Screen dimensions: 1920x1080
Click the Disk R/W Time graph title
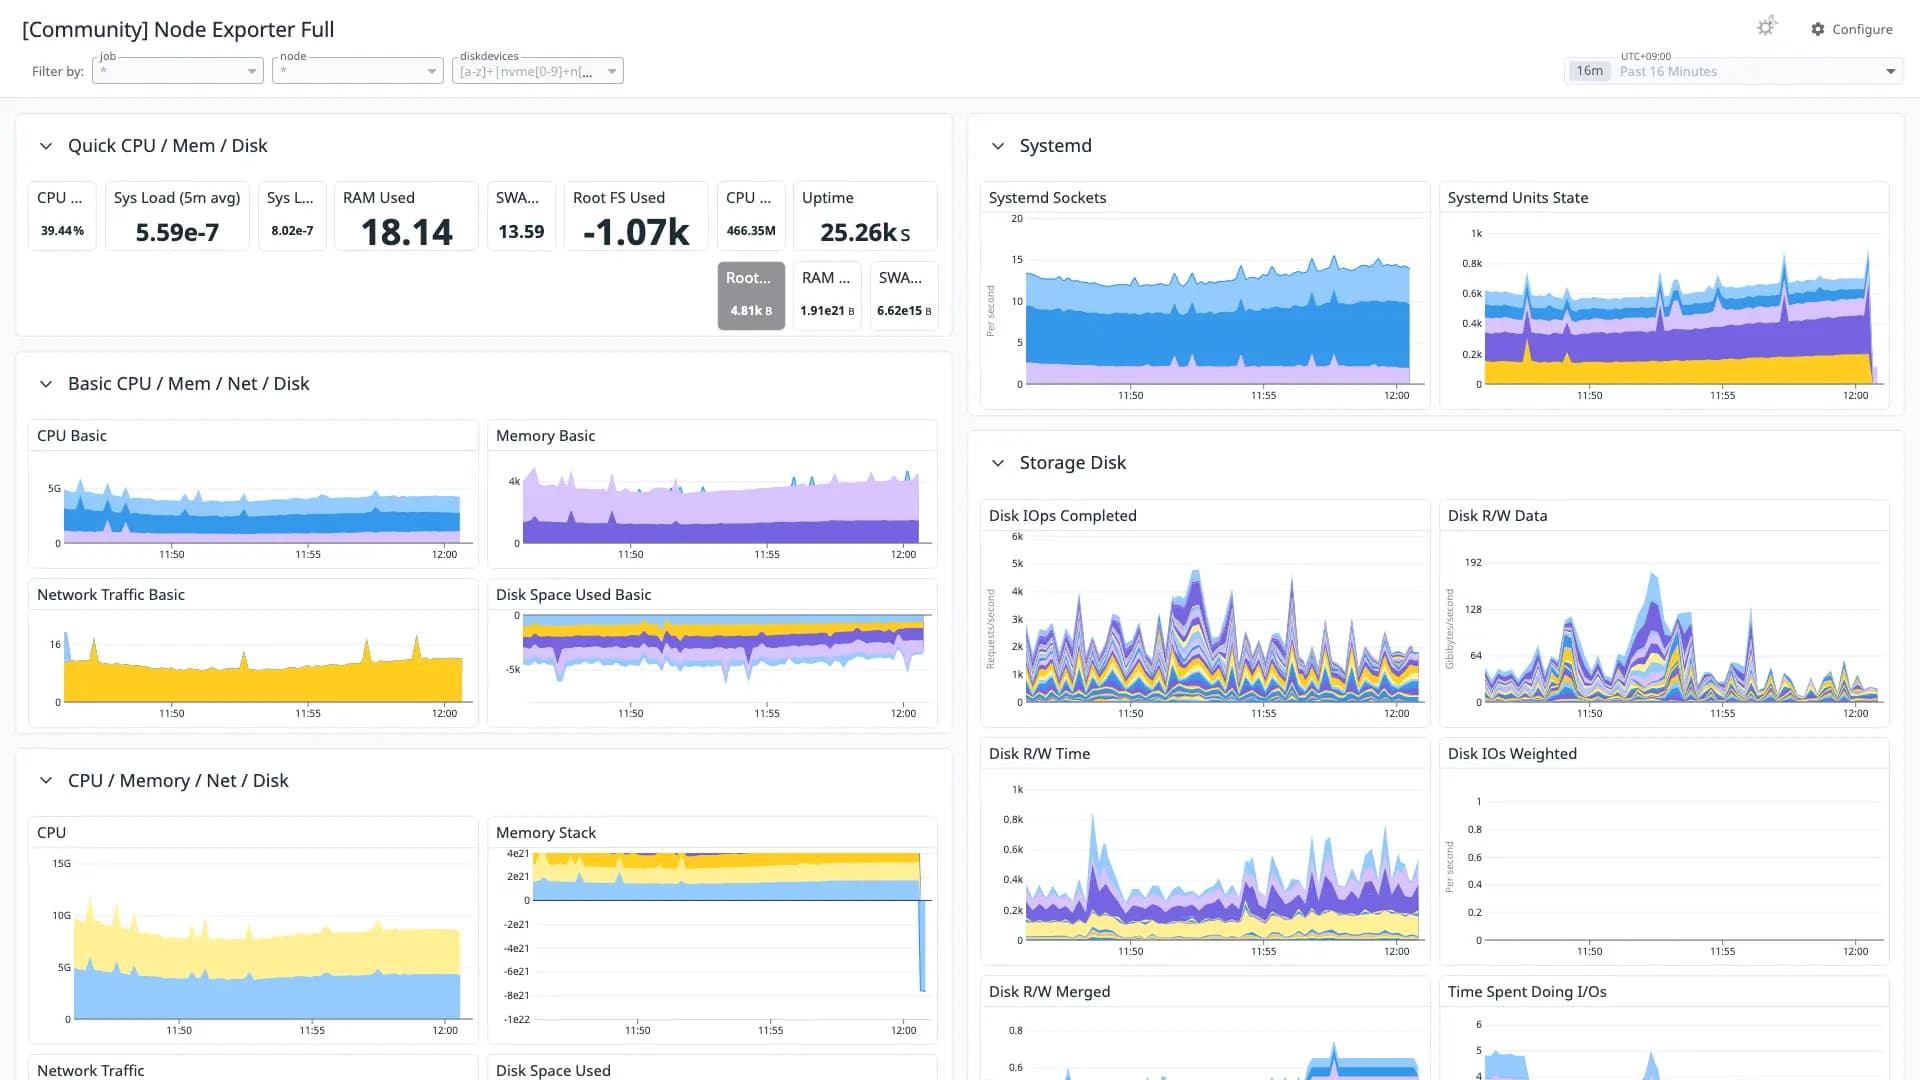point(1039,754)
